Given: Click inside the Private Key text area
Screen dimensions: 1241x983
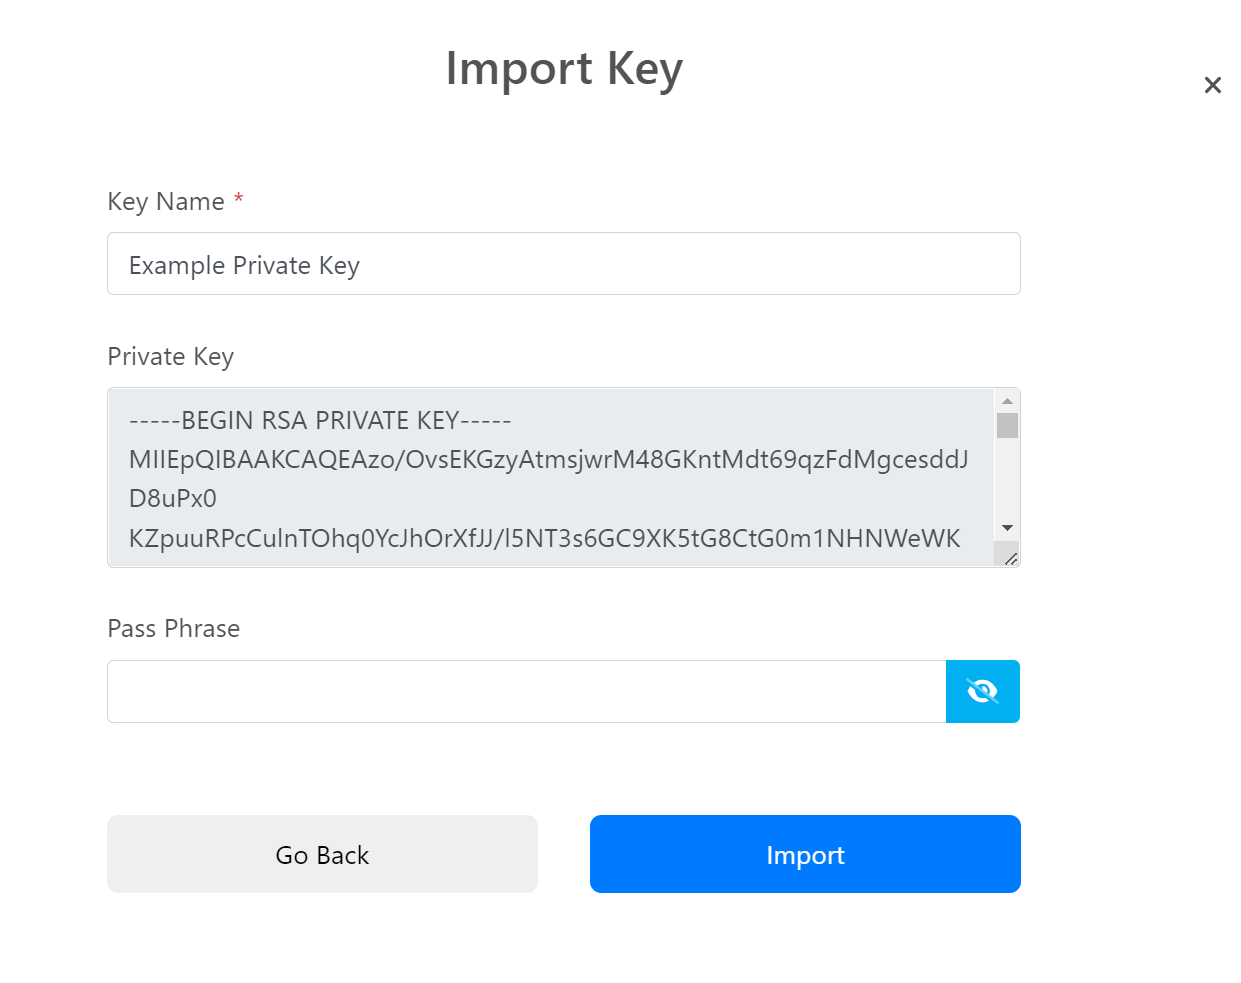Looking at the screenshot, I should point(551,477).
